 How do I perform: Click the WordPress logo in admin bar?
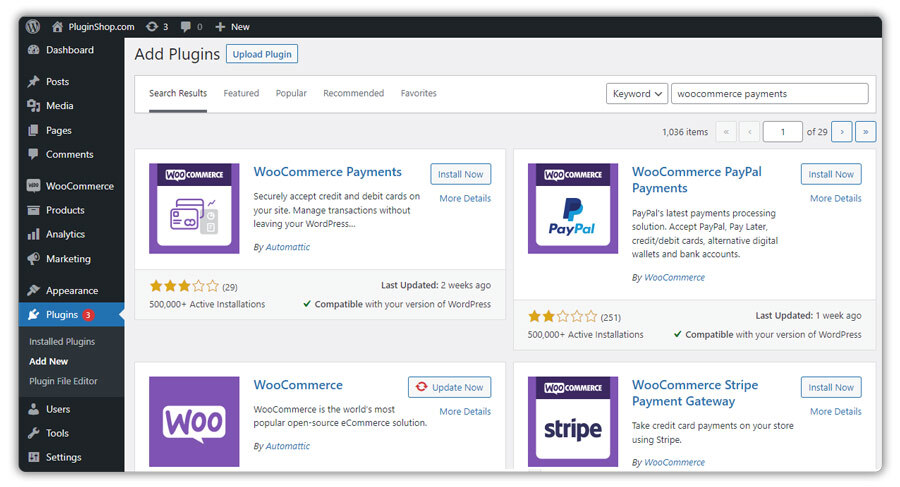coord(33,26)
